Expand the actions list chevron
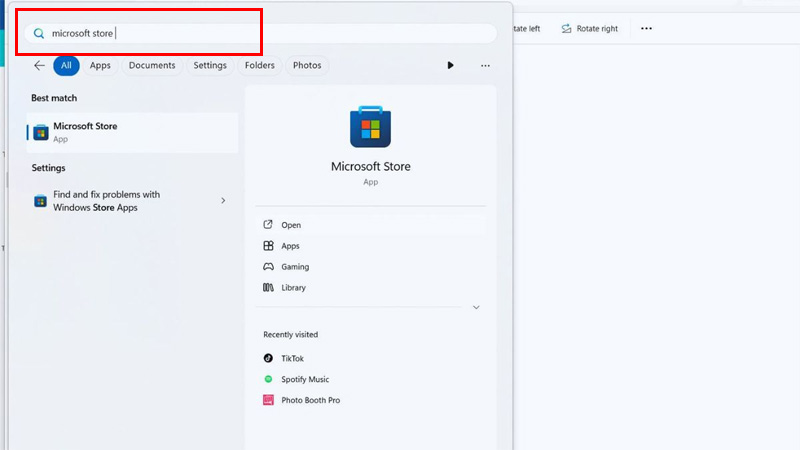The height and width of the screenshot is (450, 800). tap(476, 307)
